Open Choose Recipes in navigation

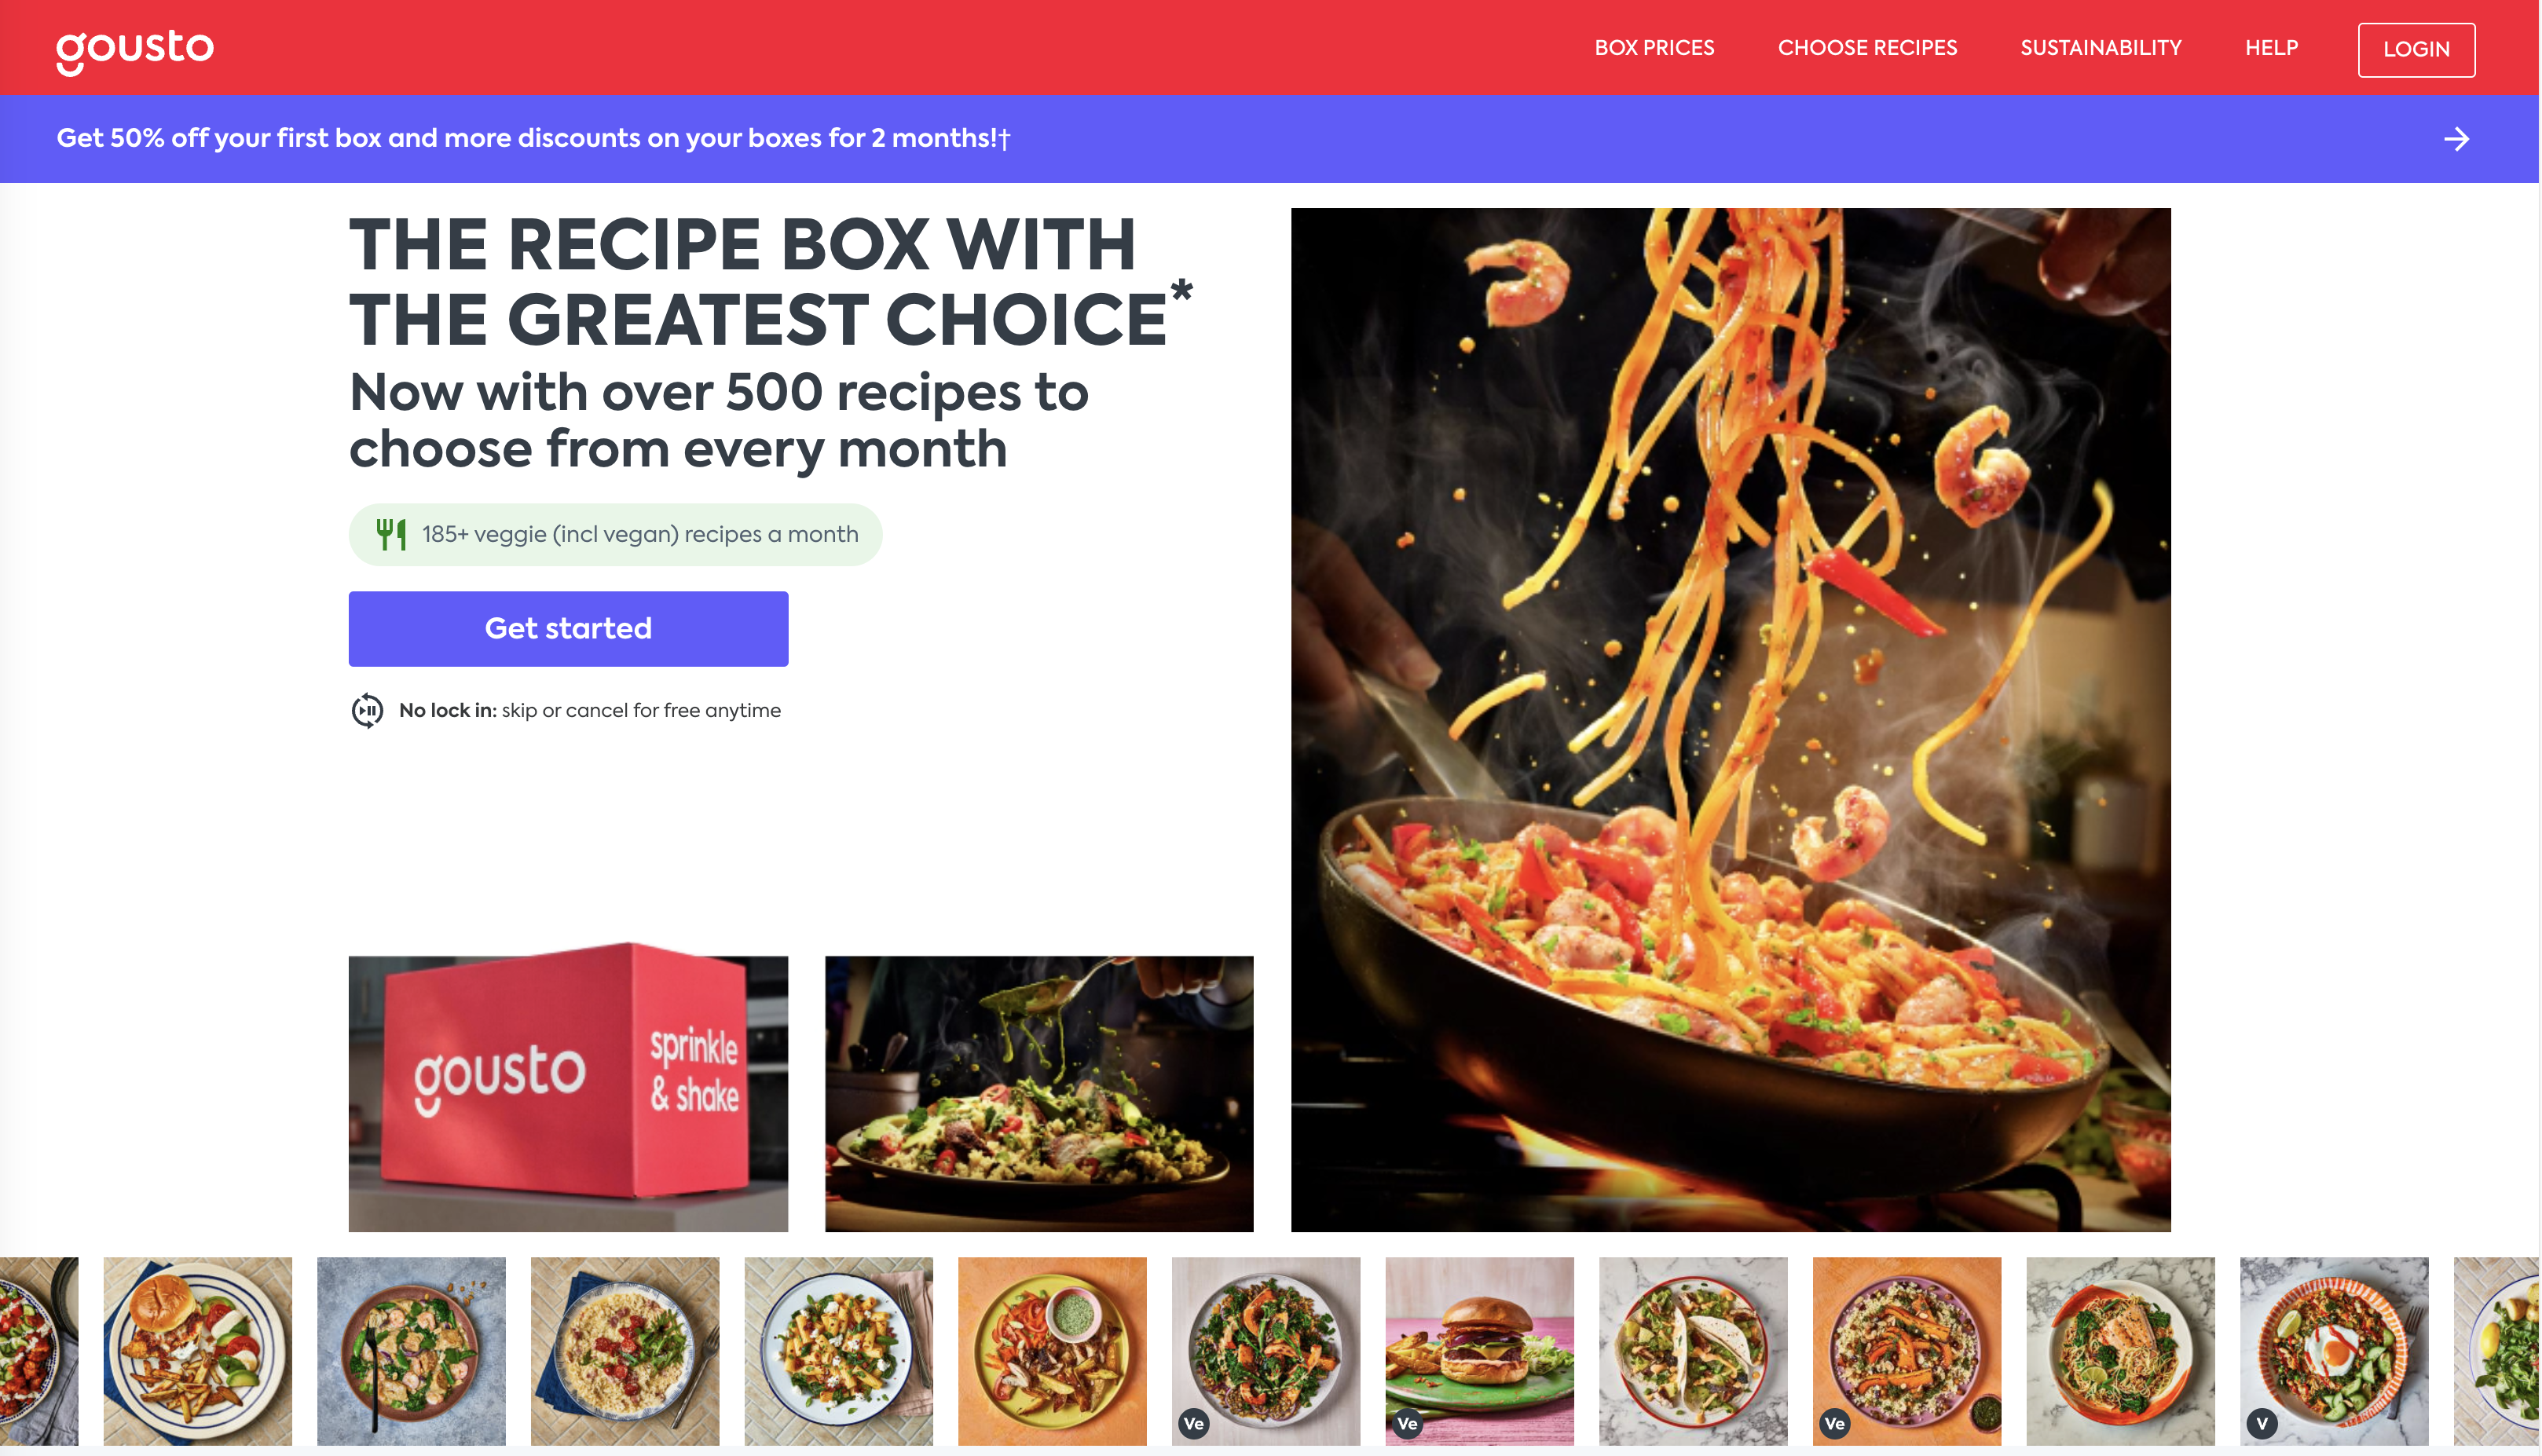click(x=1867, y=48)
